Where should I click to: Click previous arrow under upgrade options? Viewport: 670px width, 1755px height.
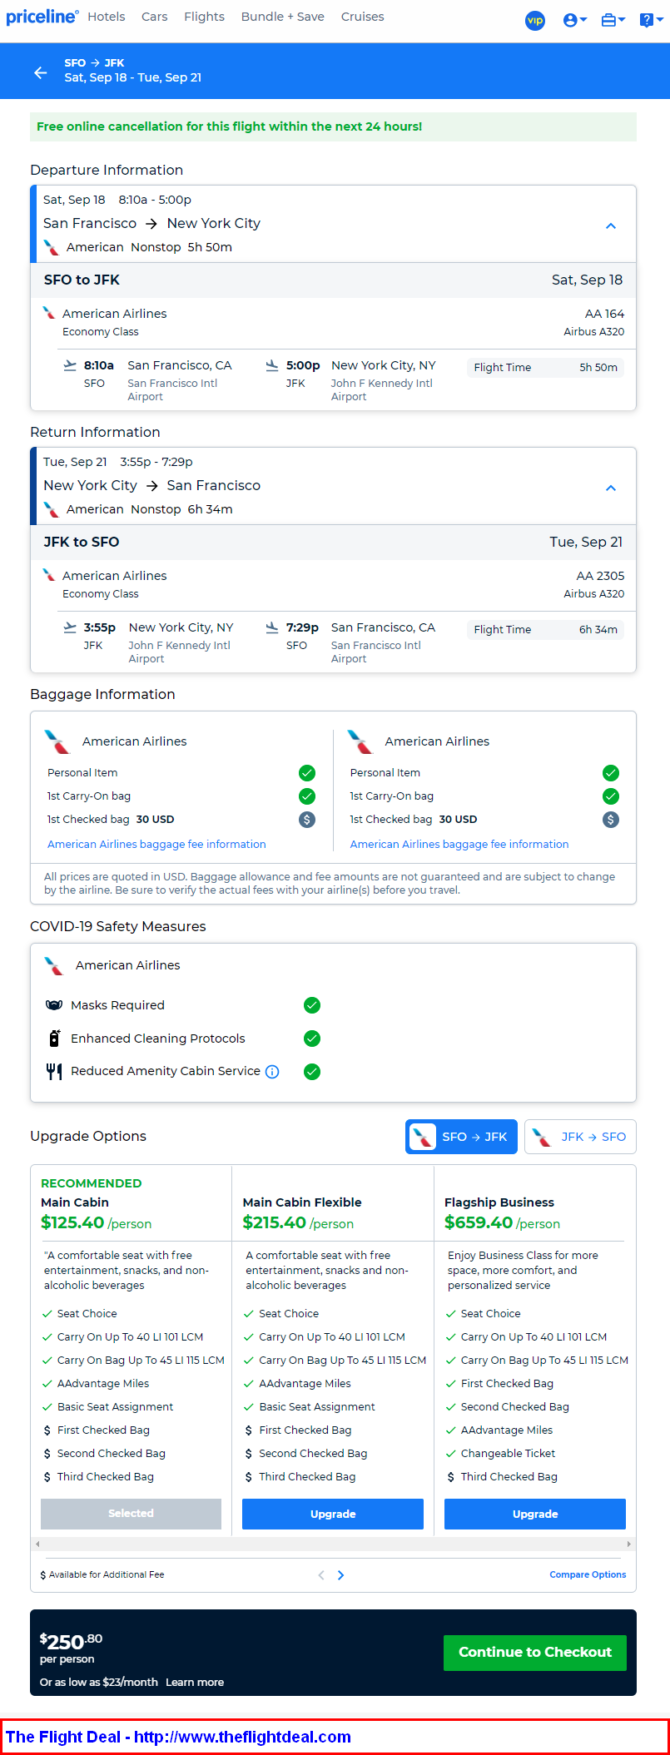(321, 1575)
